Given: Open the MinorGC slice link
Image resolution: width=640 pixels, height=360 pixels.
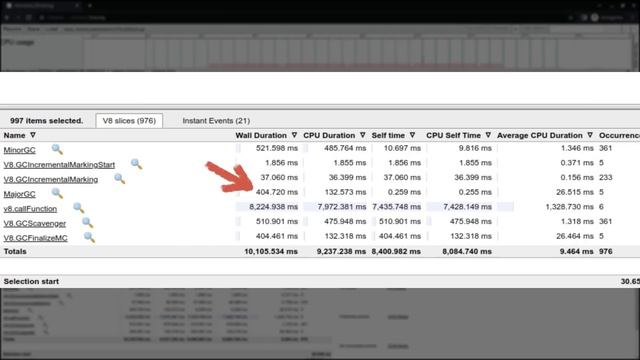Looking at the screenshot, I should [20, 150].
